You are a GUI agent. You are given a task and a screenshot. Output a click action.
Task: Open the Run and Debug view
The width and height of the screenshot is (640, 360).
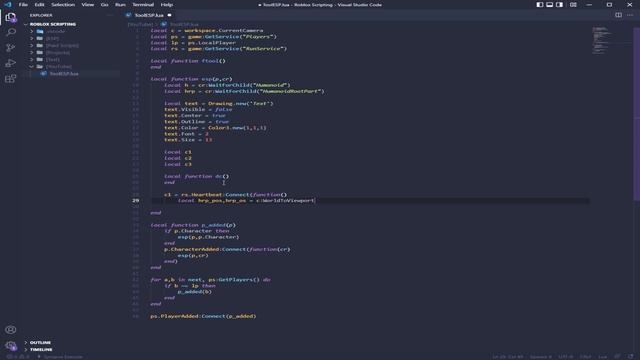[x=11, y=63]
